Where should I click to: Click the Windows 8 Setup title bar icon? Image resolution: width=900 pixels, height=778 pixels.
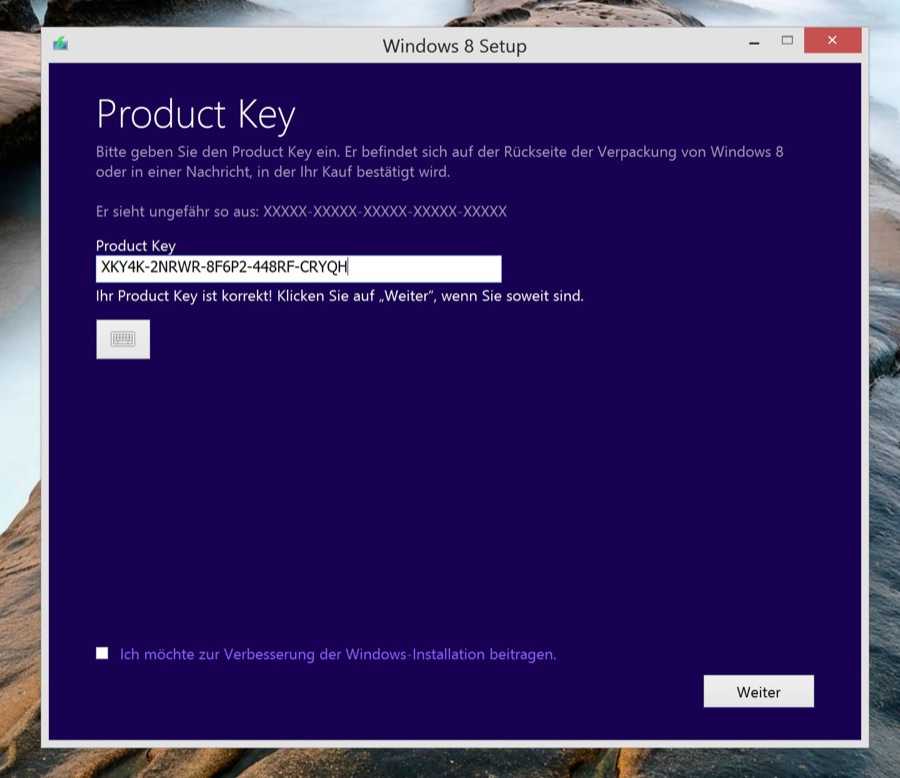[x=60, y=44]
